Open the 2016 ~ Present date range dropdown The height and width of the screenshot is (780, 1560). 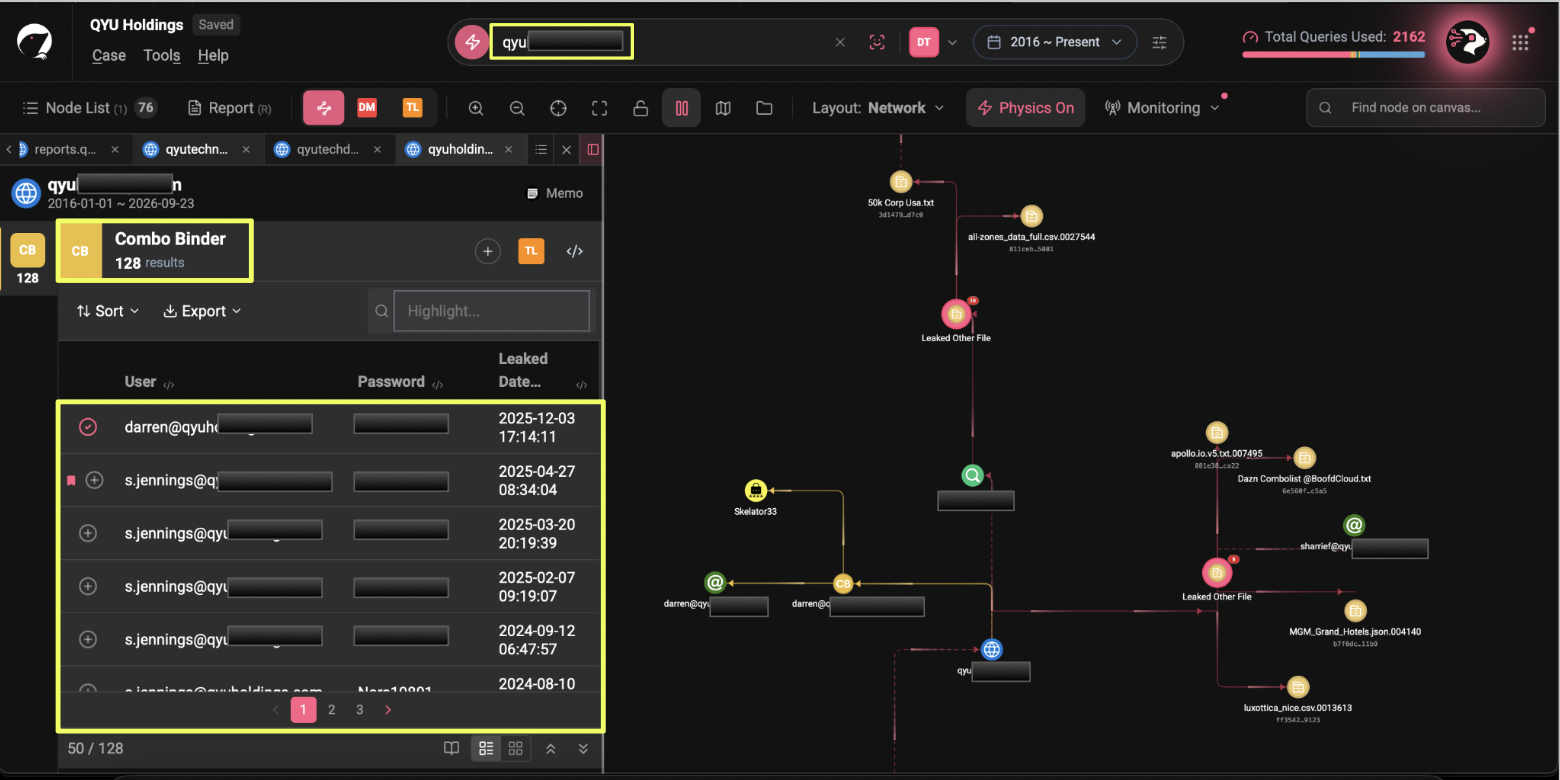pyautogui.click(x=1055, y=42)
